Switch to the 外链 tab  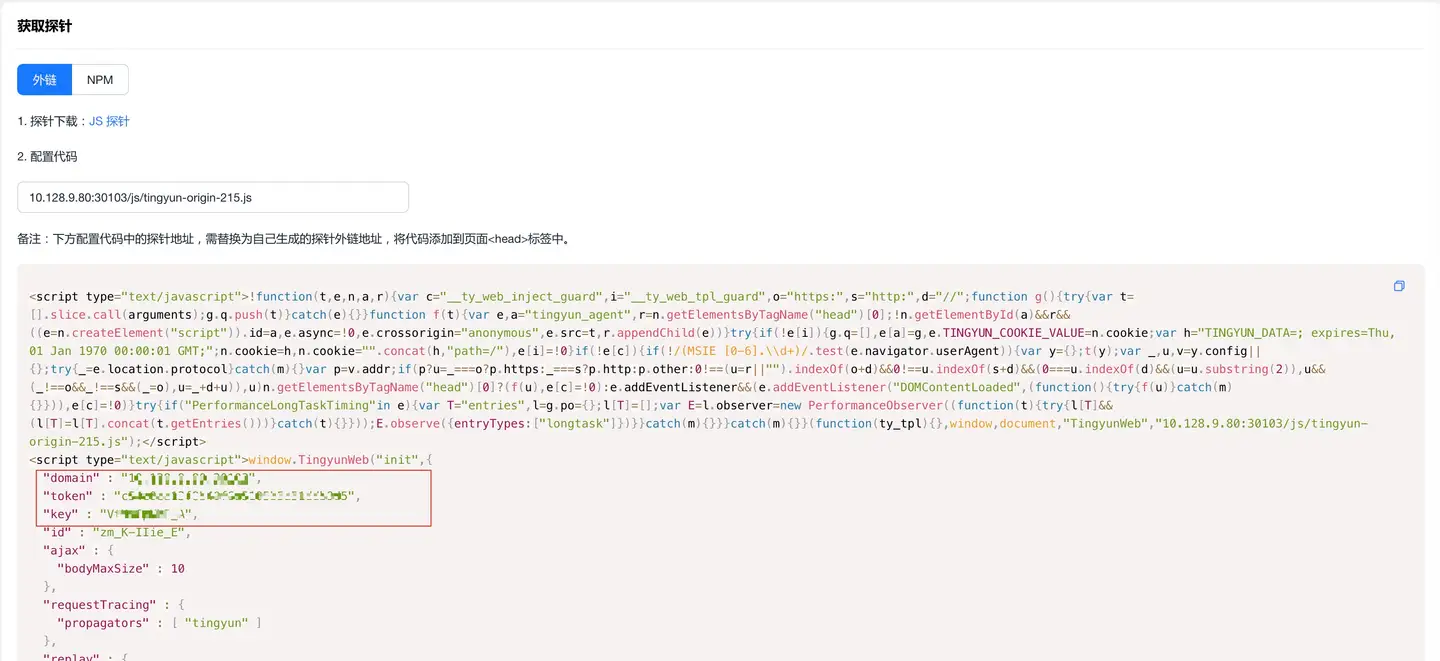click(x=44, y=80)
